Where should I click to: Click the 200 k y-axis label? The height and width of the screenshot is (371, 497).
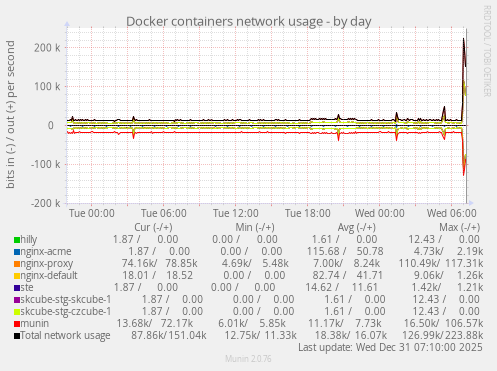click(47, 48)
